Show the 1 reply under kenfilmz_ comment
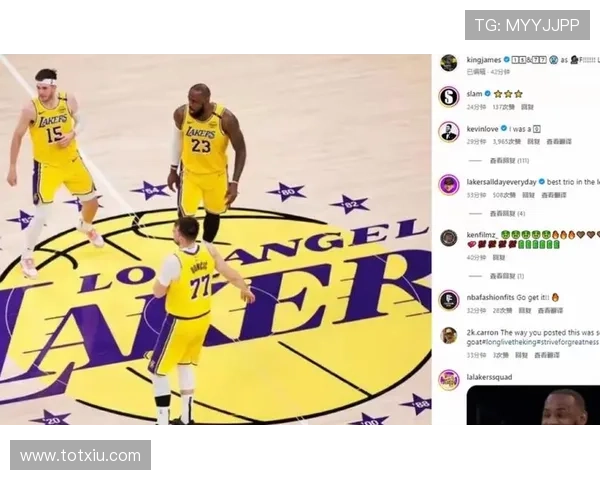The width and height of the screenshot is (600, 480). [507, 275]
